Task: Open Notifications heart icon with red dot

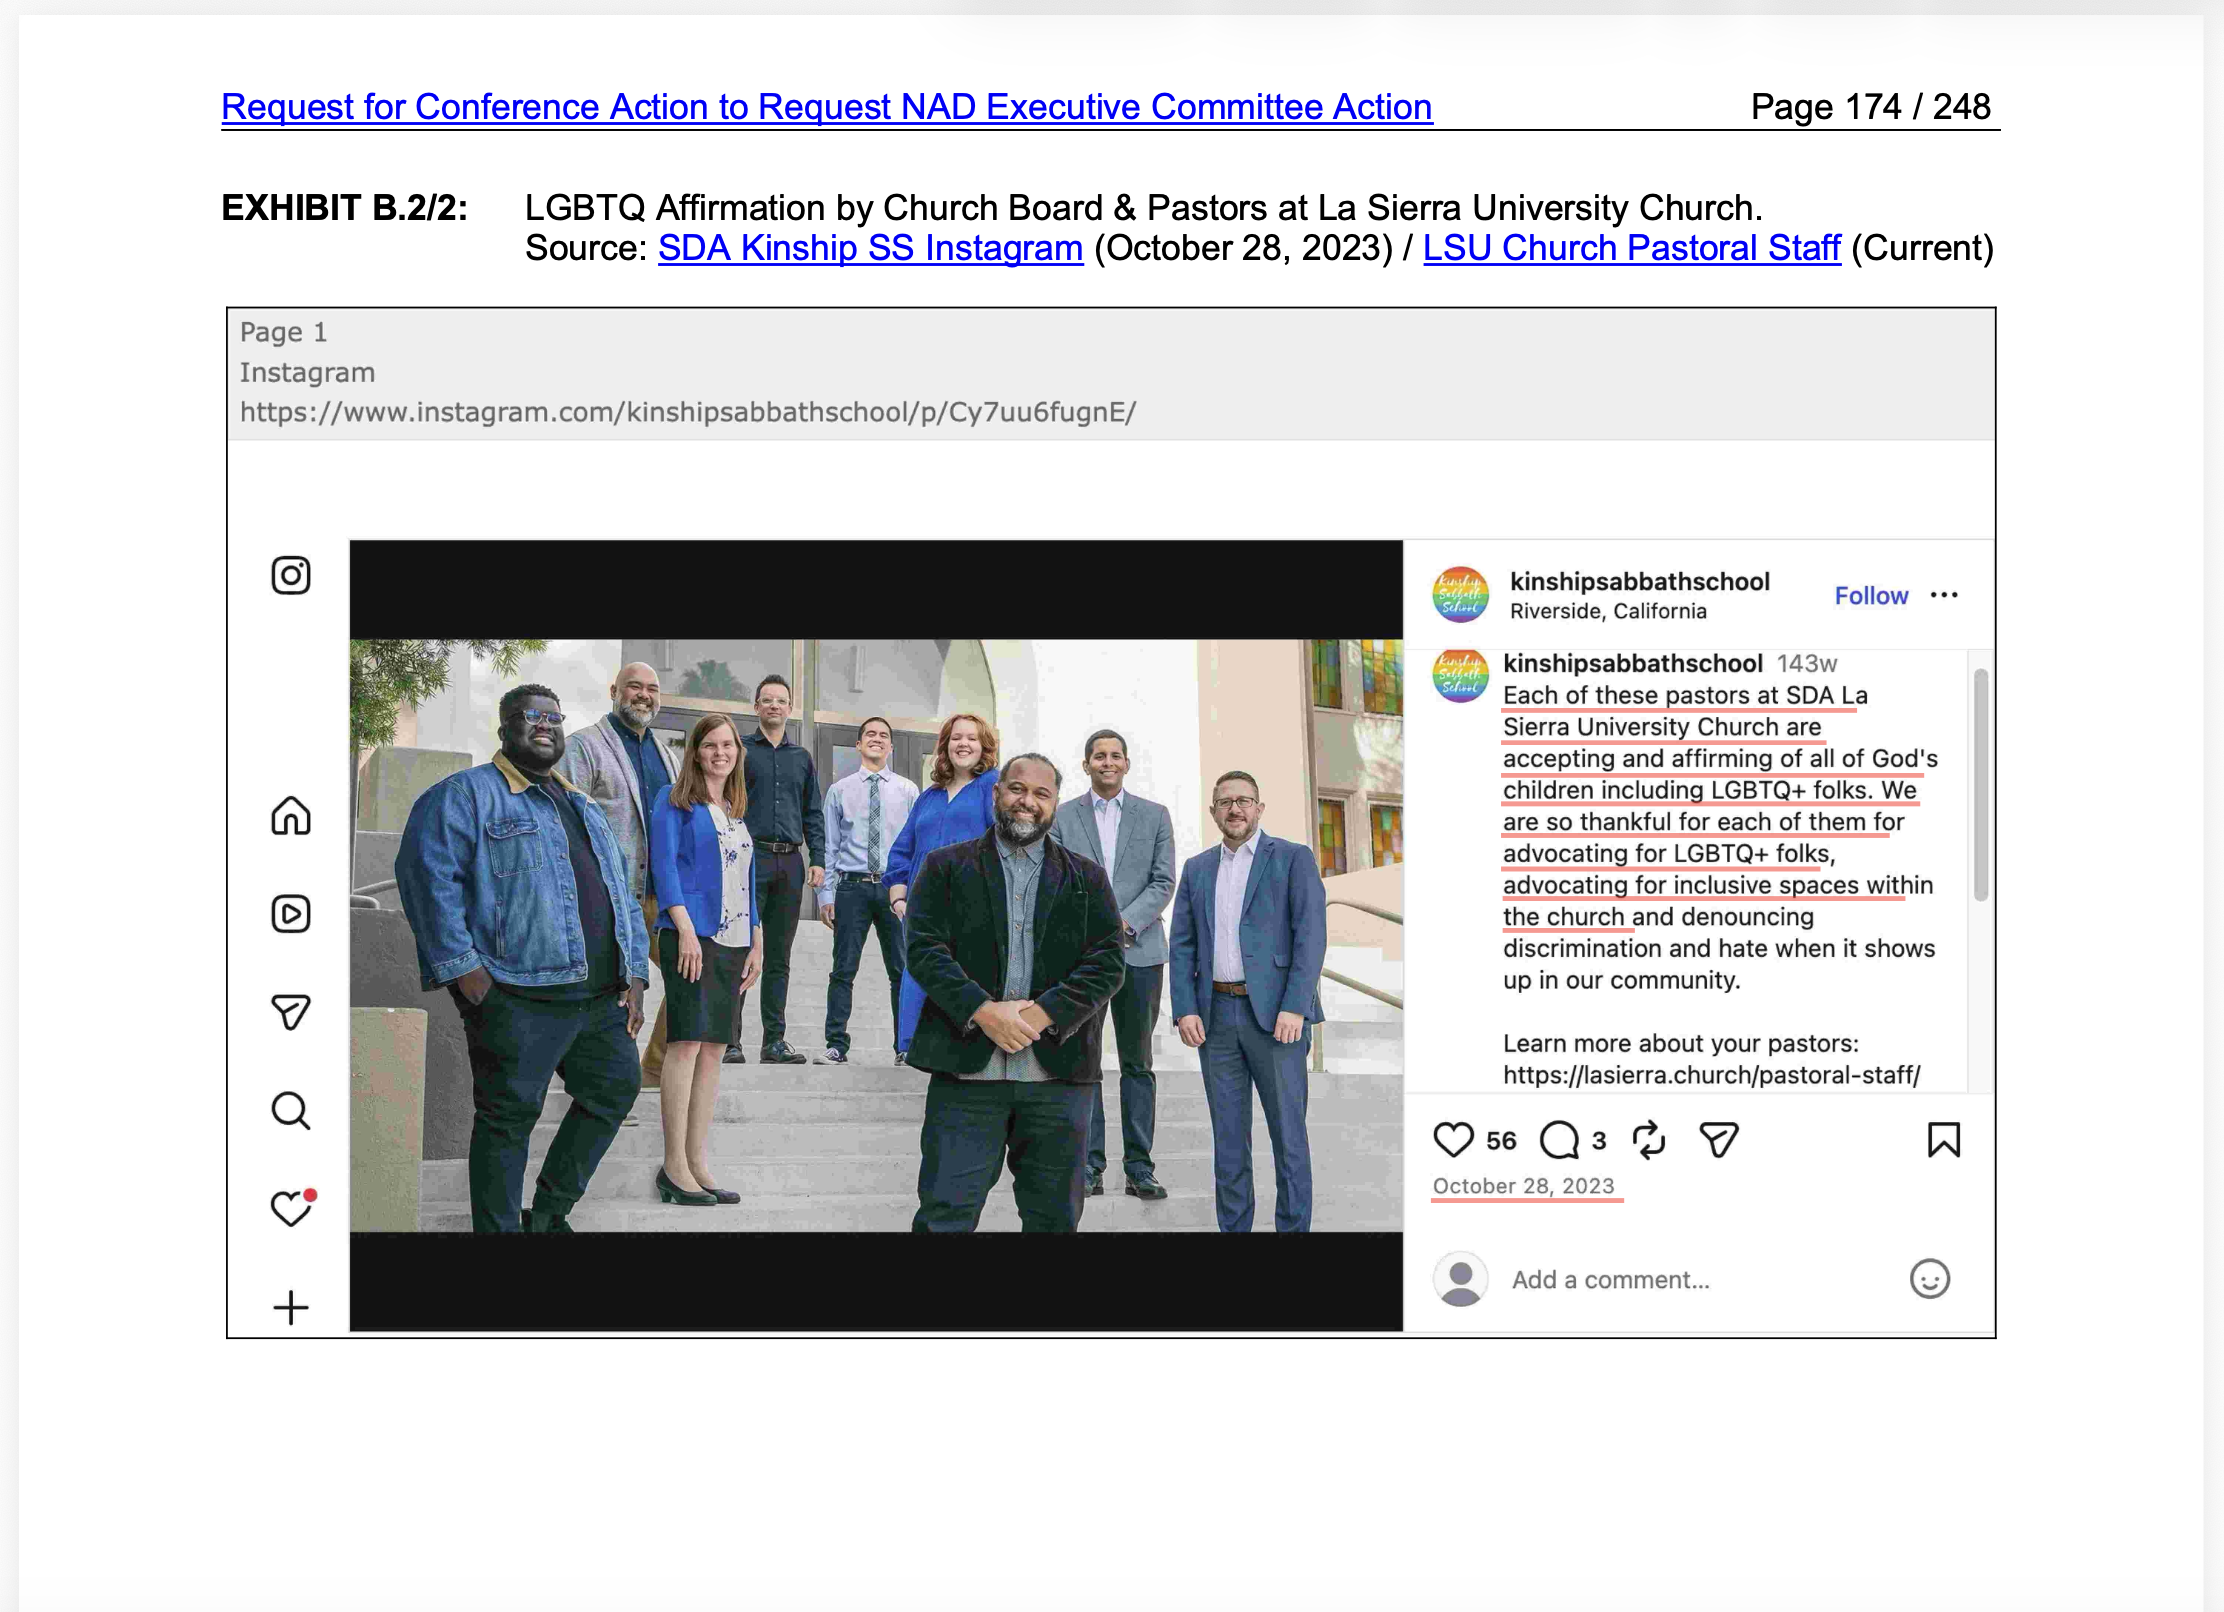Action: tap(293, 1207)
